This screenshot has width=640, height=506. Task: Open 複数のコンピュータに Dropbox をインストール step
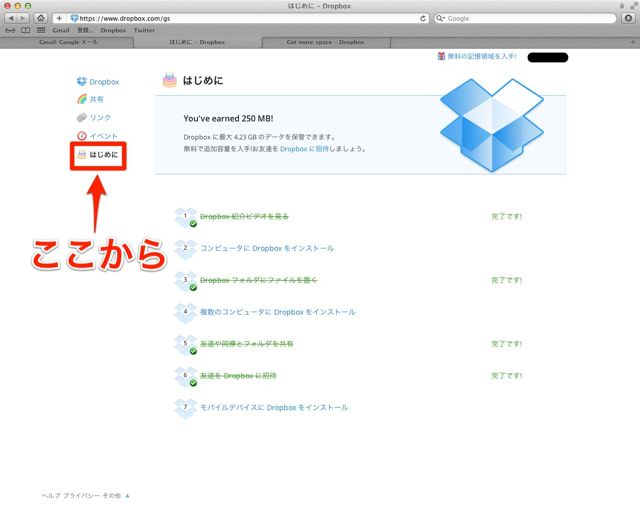coord(278,312)
